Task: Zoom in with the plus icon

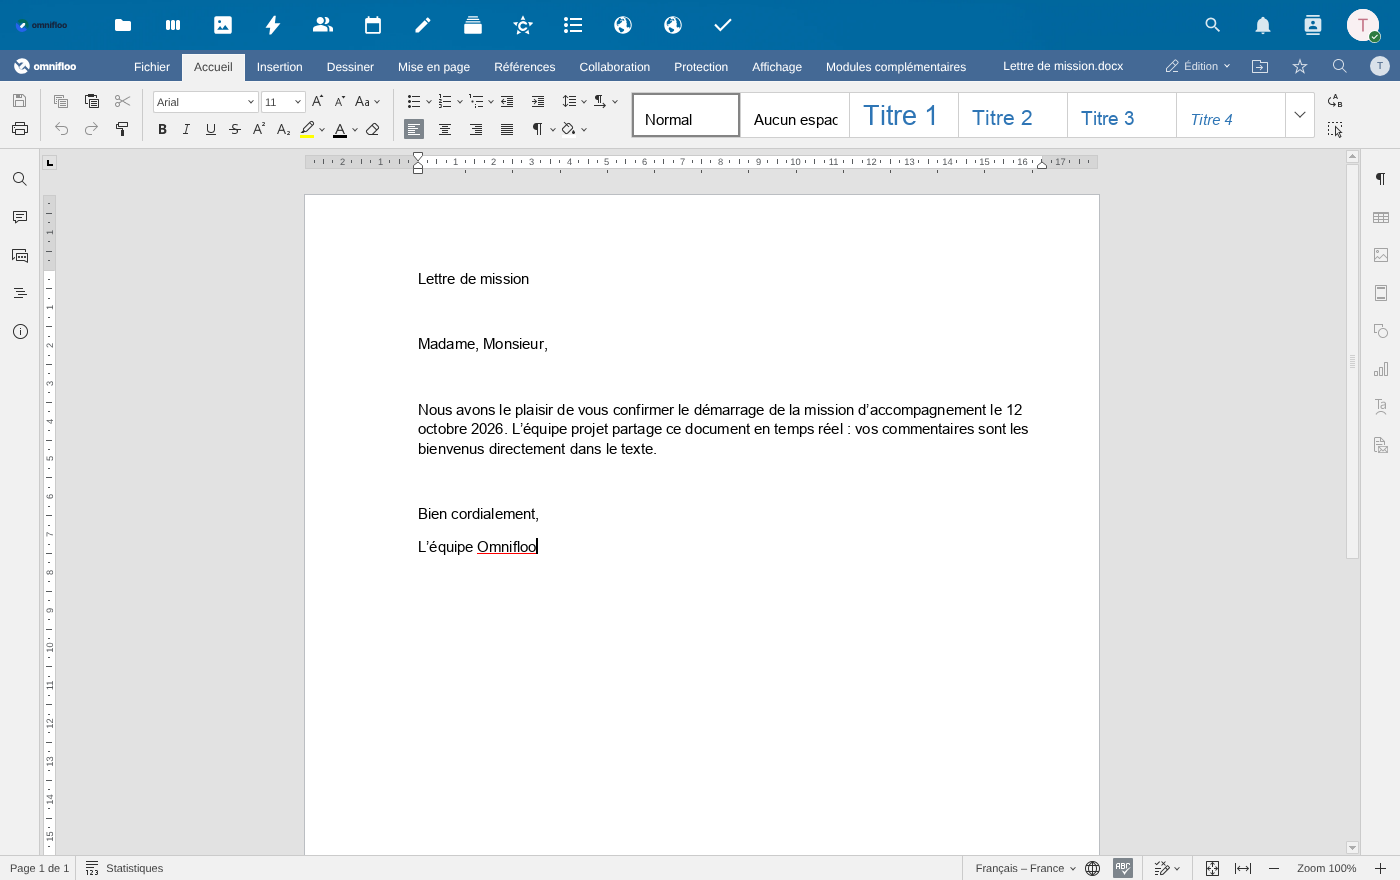Action: point(1380,868)
